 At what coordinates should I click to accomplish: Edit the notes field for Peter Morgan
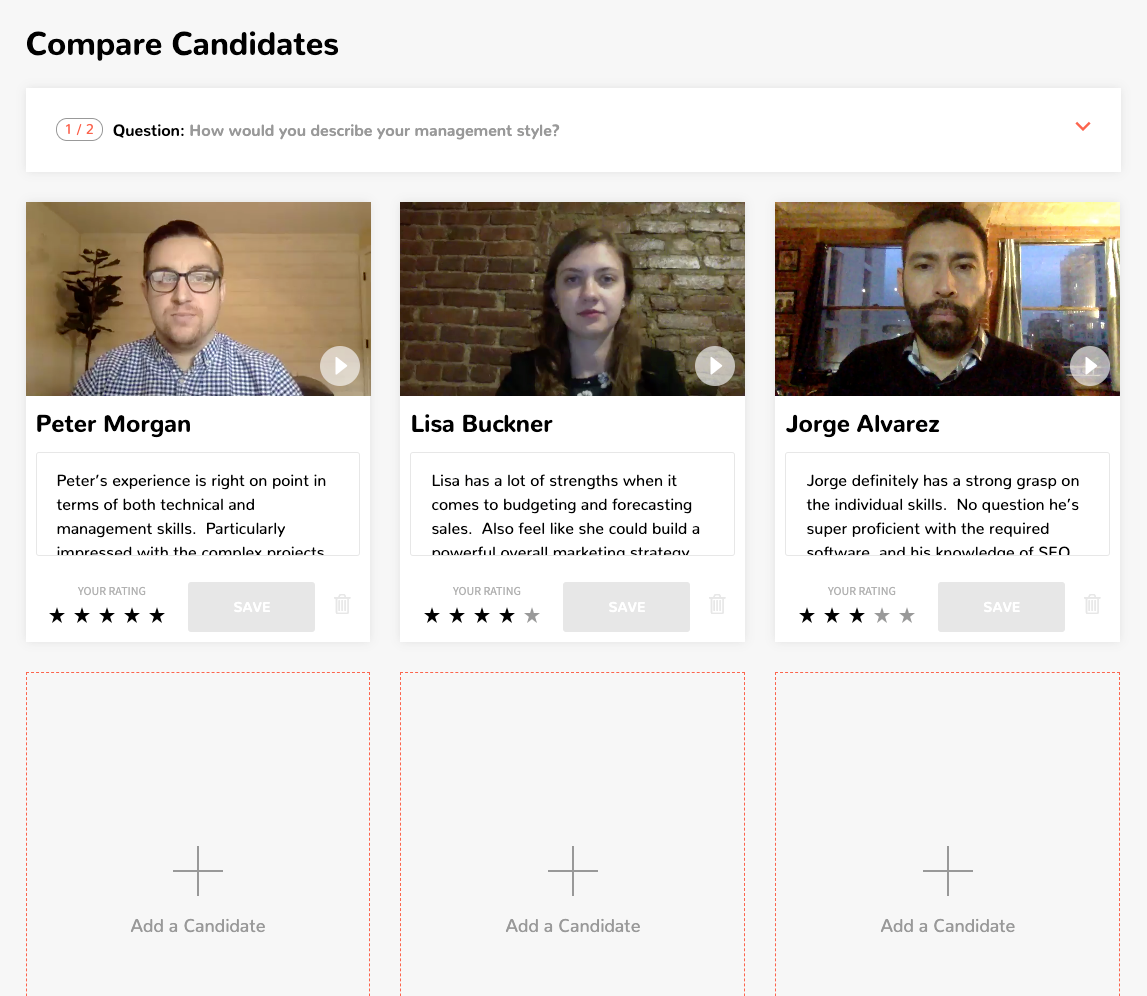(x=198, y=504)
